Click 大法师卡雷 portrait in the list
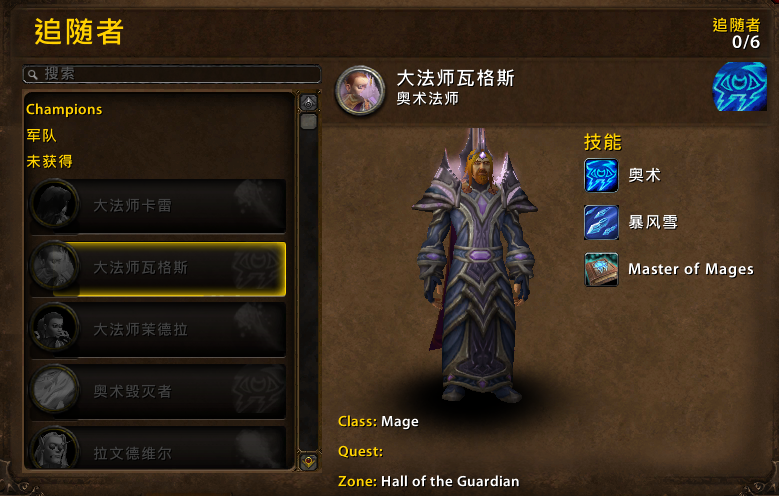Viewport: 779px width, 496px height. pyautogui.click(x=54, y=205)
